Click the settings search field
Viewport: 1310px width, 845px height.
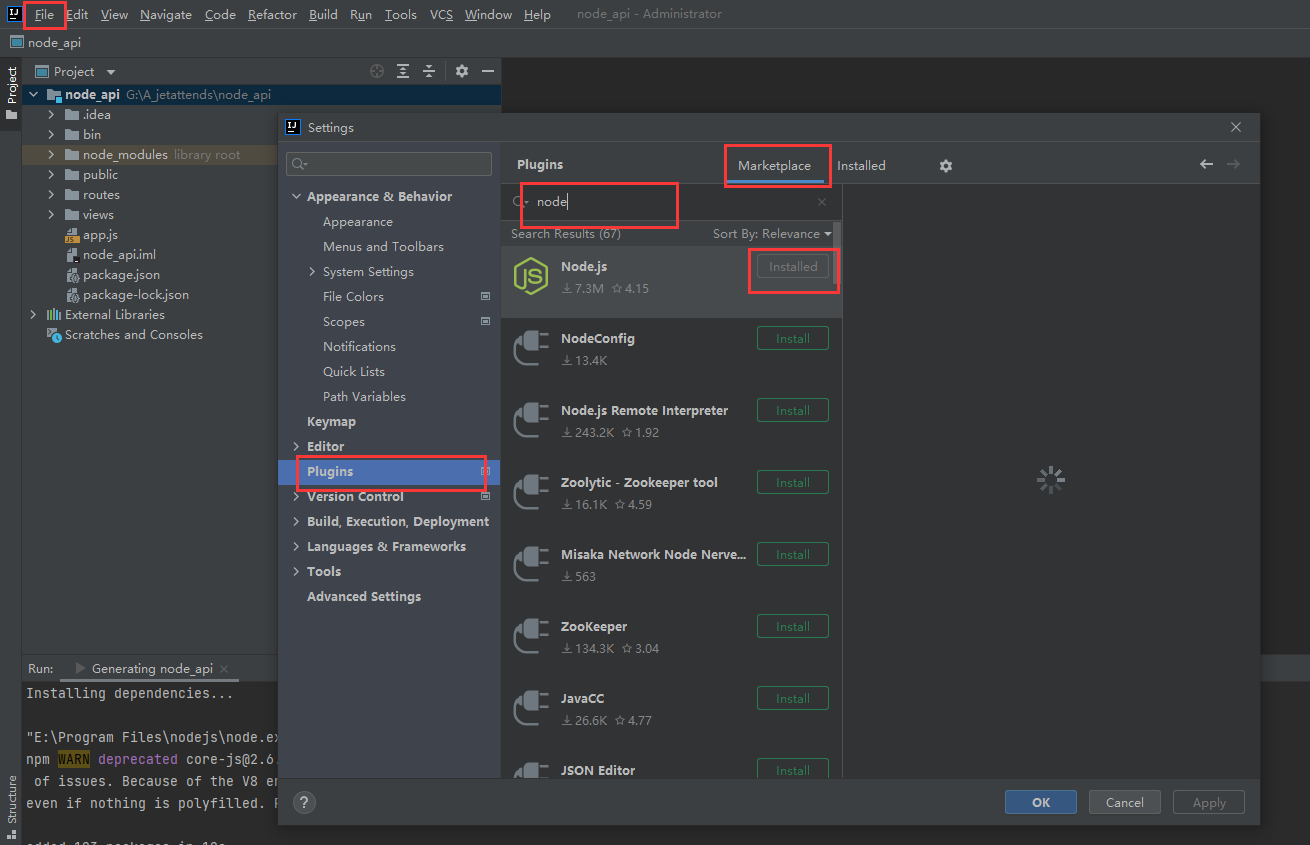(x=389, y=164)
